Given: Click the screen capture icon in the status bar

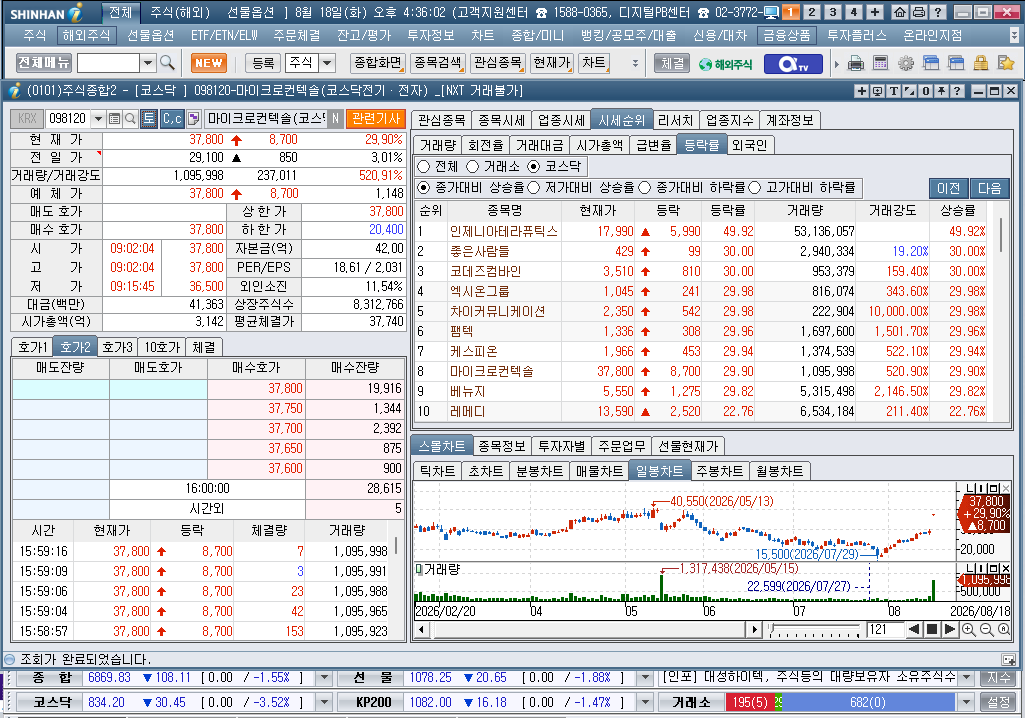Looking at the screenshot, I should point(1008,659).
